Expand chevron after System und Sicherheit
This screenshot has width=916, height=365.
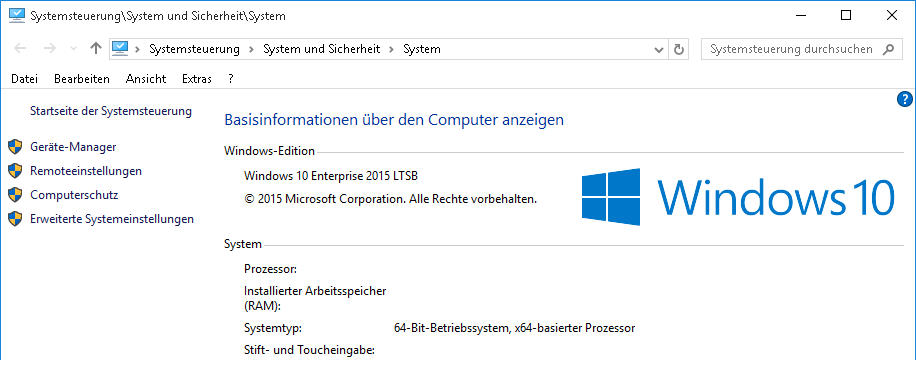click(x=392, y=50)
